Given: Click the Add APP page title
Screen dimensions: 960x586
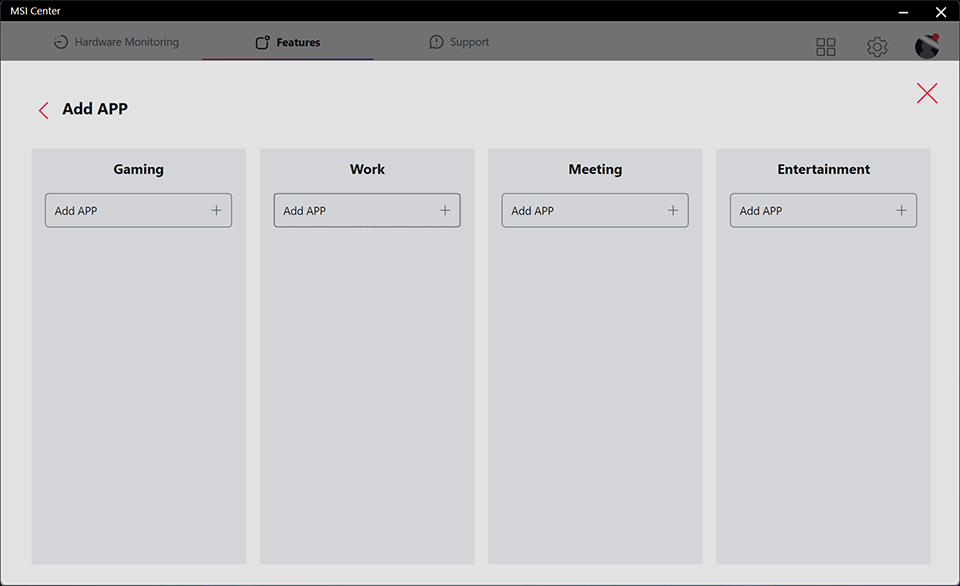Looking at the screenshot, I should pyautogui.click(x=95, y=109).
